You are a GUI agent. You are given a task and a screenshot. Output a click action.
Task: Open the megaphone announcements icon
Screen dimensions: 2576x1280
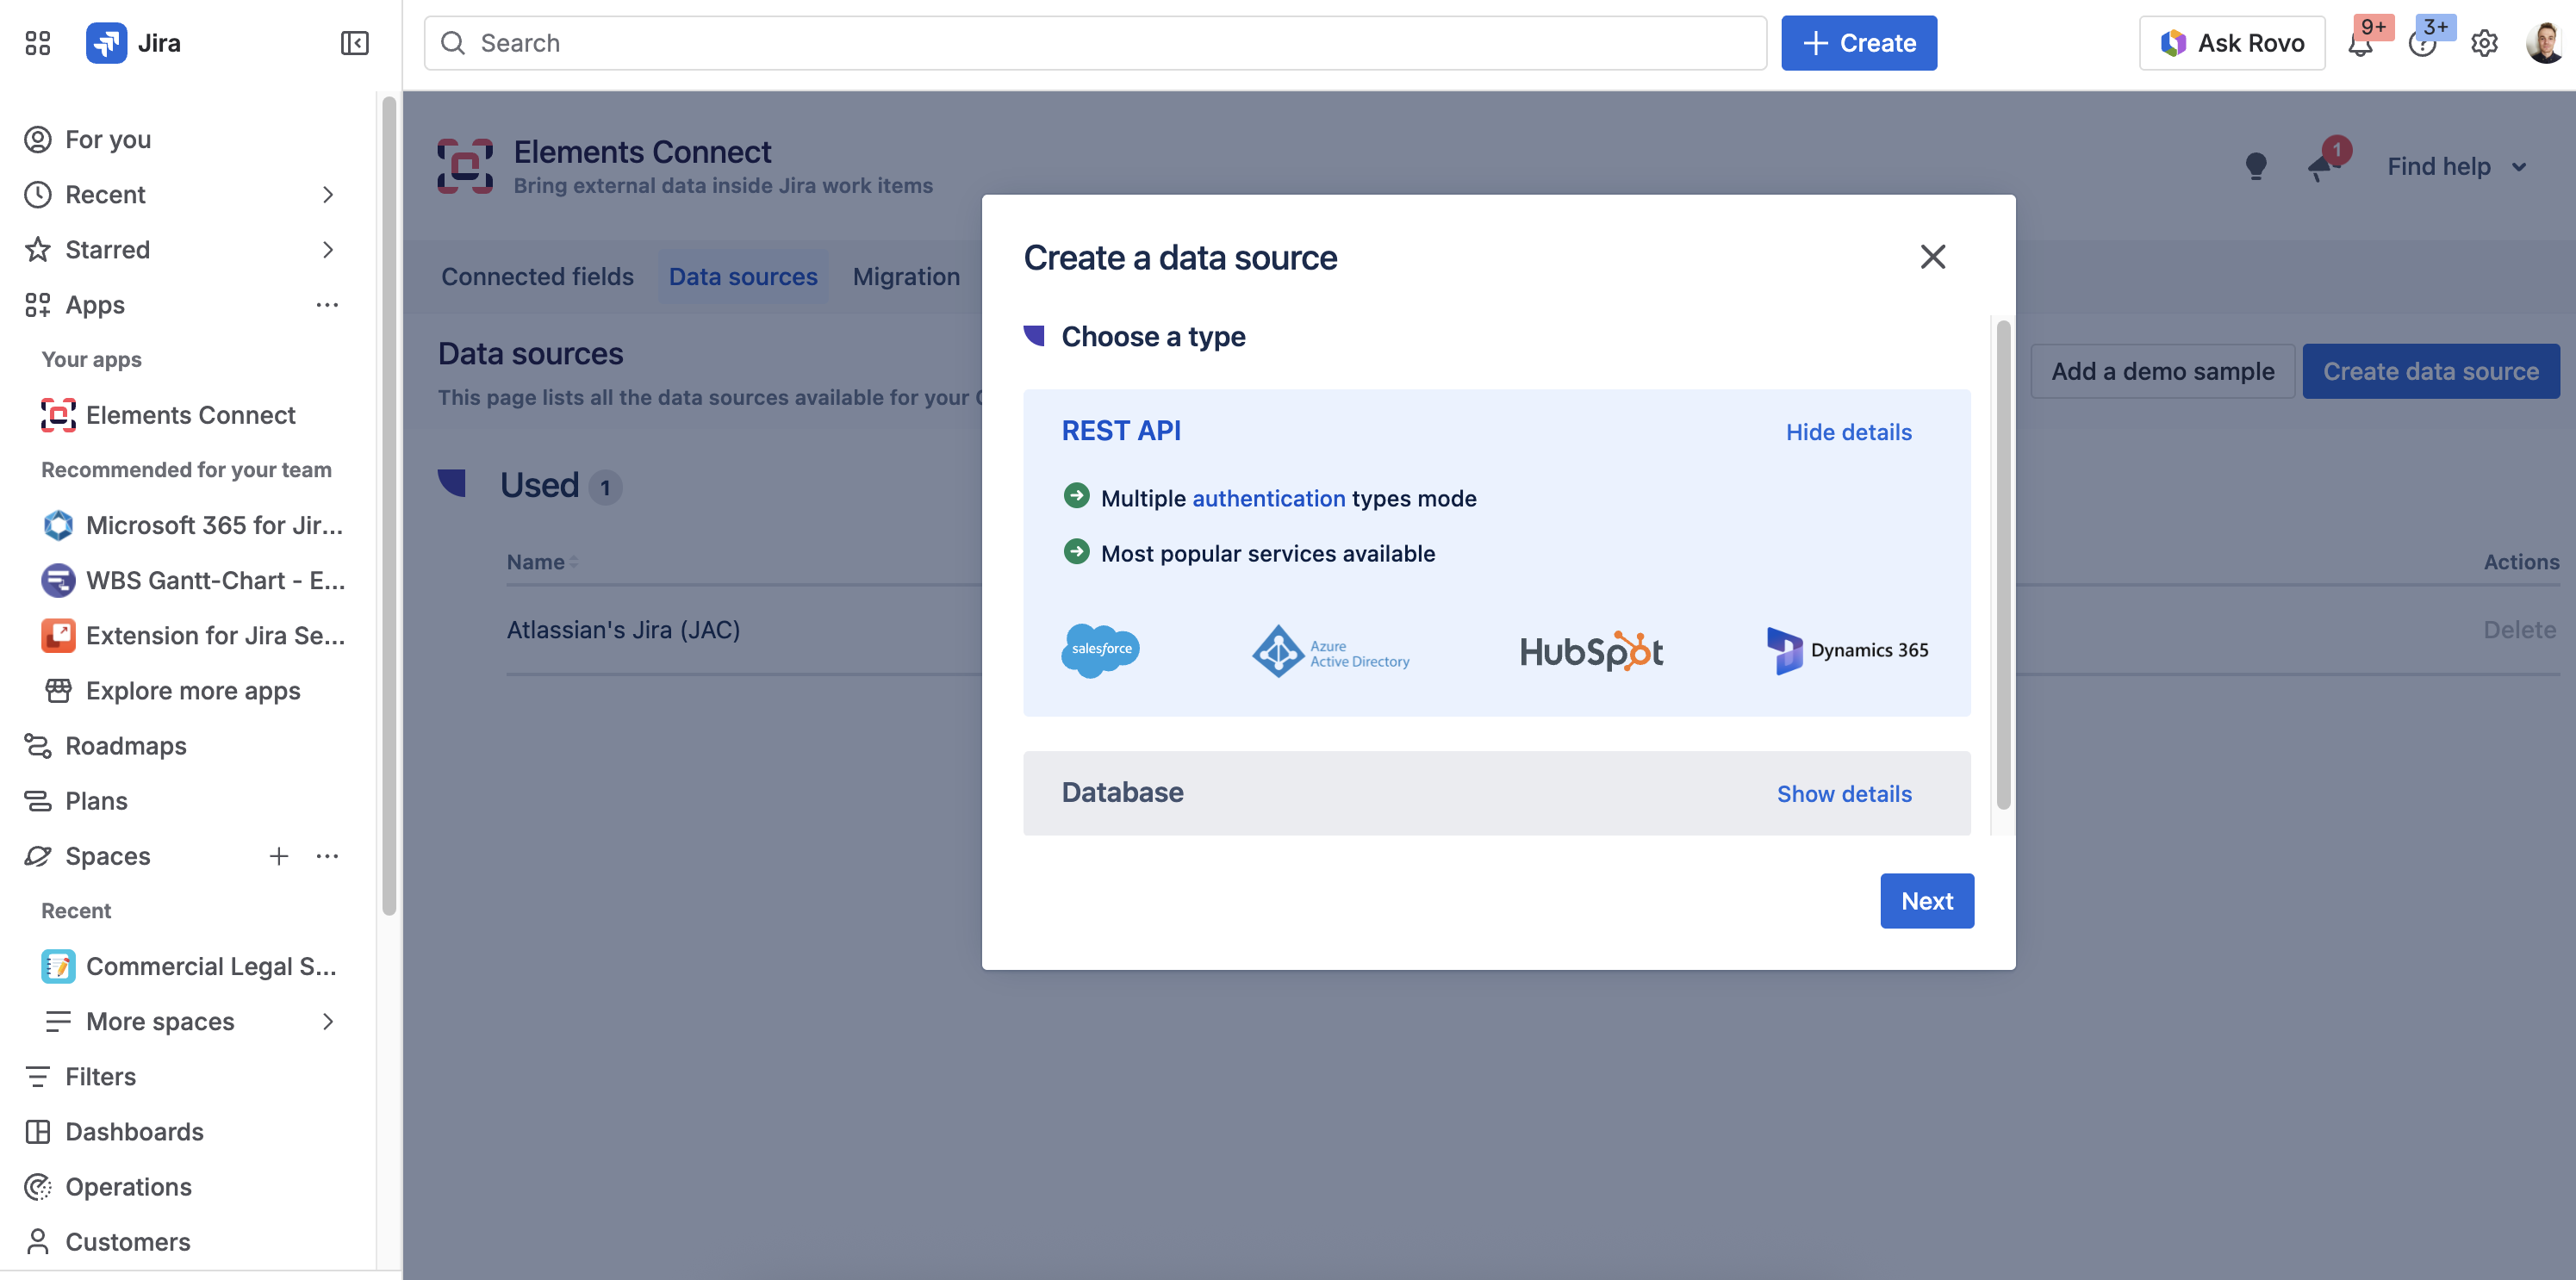pyautogui.click(x=2321, y=166)
